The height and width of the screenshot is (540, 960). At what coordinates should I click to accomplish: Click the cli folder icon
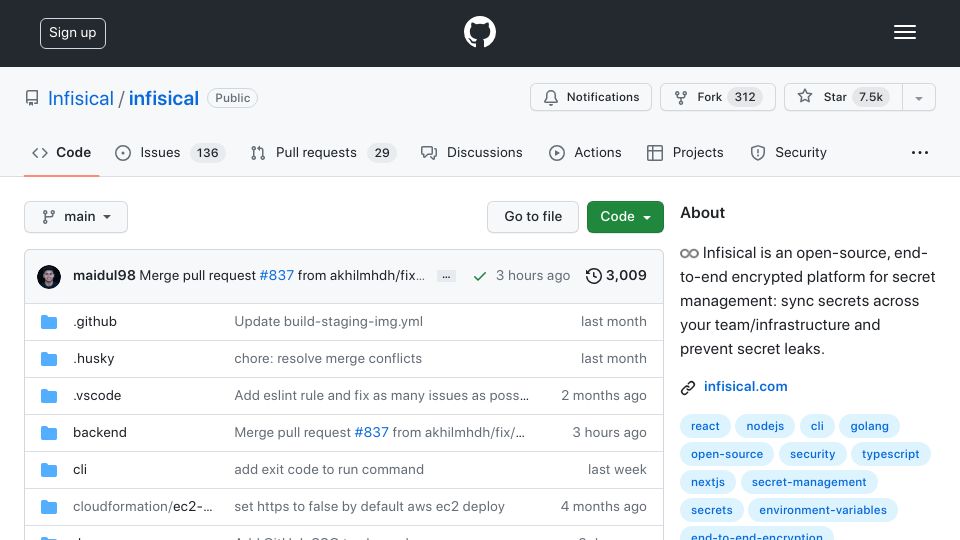[x=49, y=470]
